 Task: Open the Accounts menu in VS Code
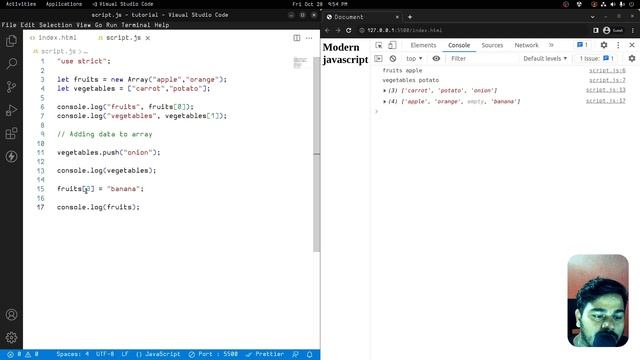[x=11, y=315]
